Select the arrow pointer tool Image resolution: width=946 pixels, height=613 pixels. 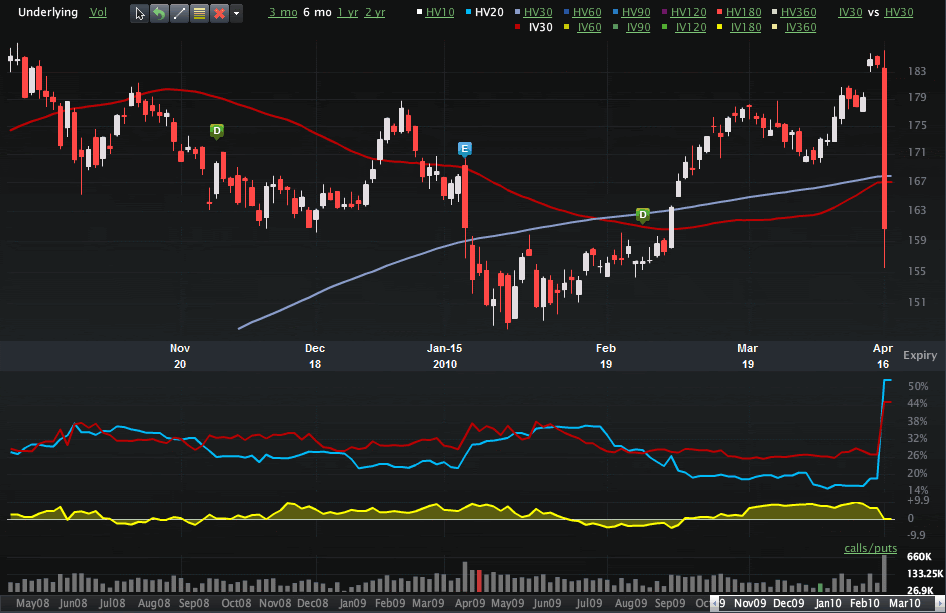point(139,13)
